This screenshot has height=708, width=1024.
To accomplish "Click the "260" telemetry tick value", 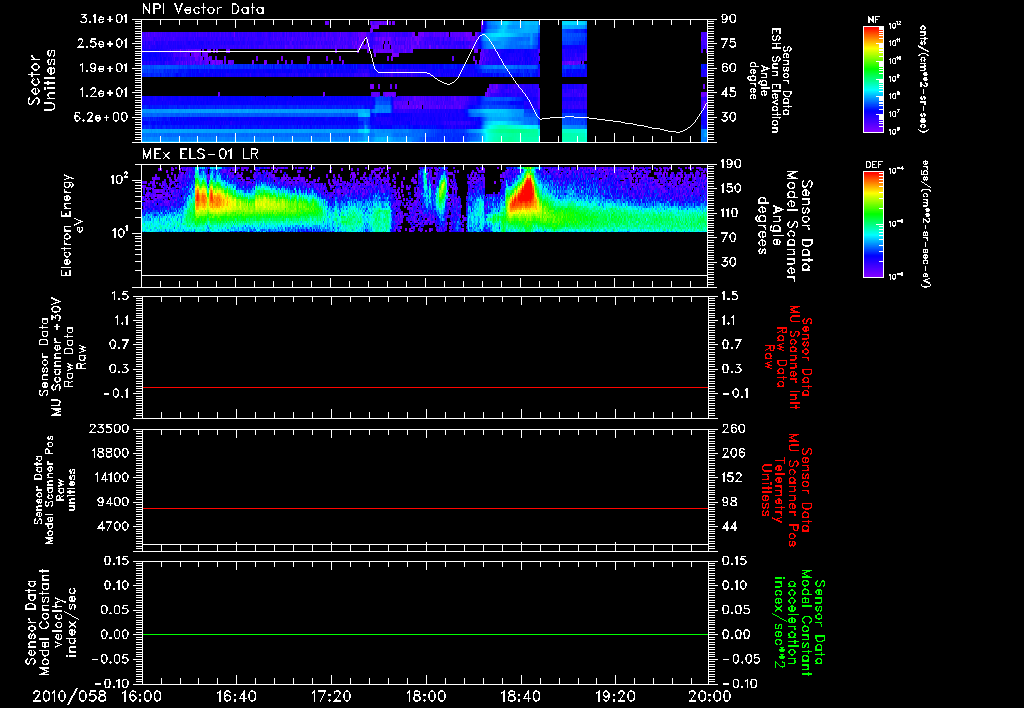I will (x=732, y=428).
